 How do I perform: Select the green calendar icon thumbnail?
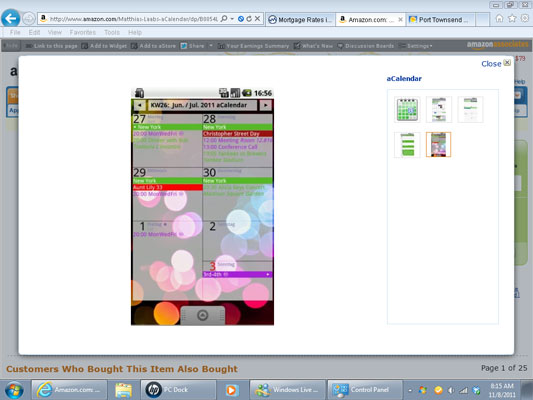click(407, 109)
